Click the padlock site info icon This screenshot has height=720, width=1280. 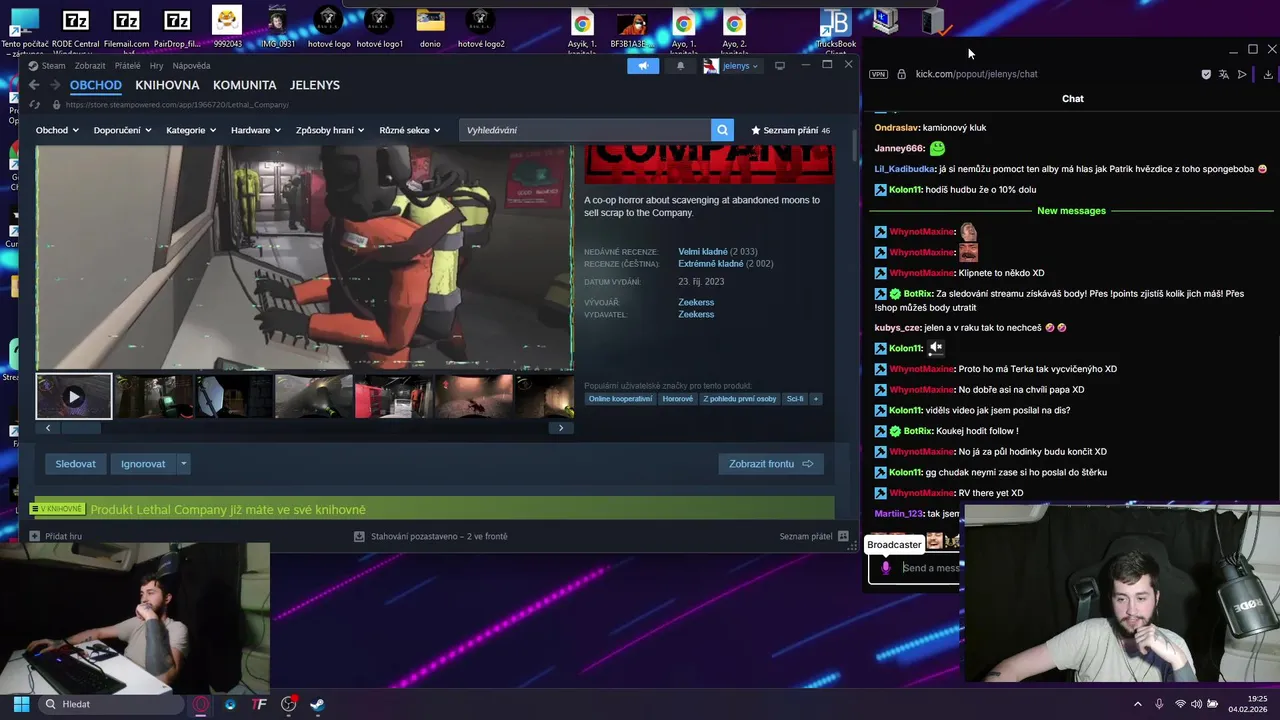coord(901,74)
